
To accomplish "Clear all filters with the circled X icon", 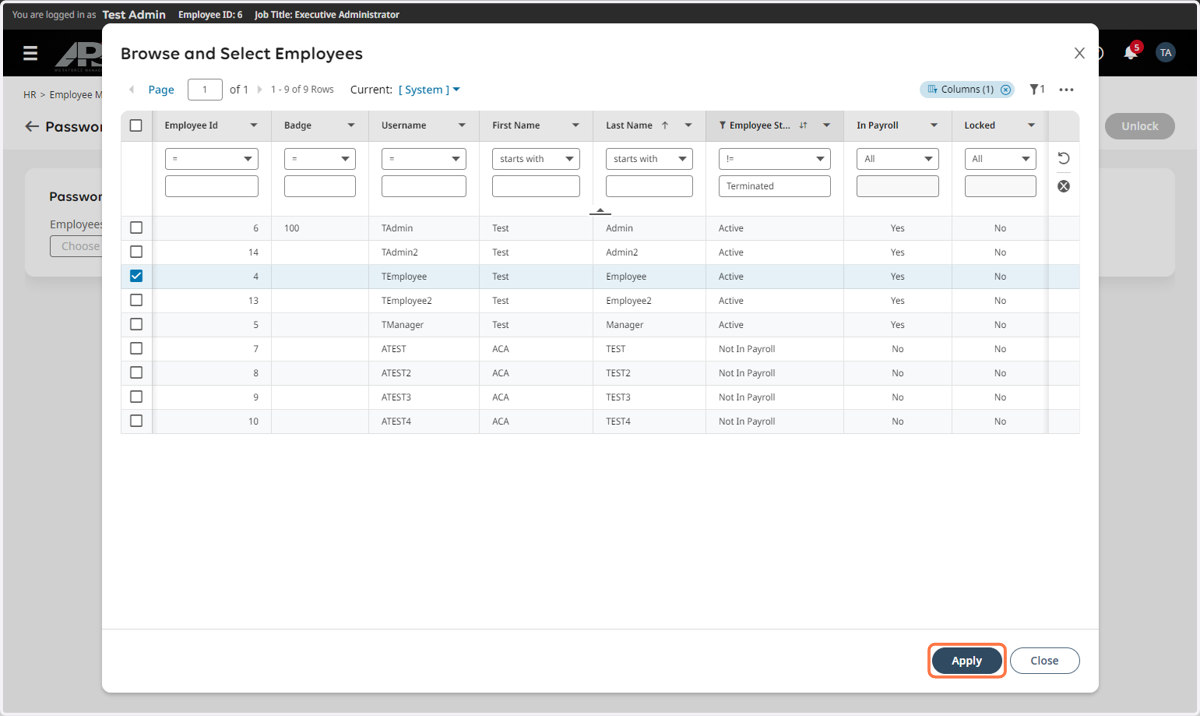I will pos(1064,186).
